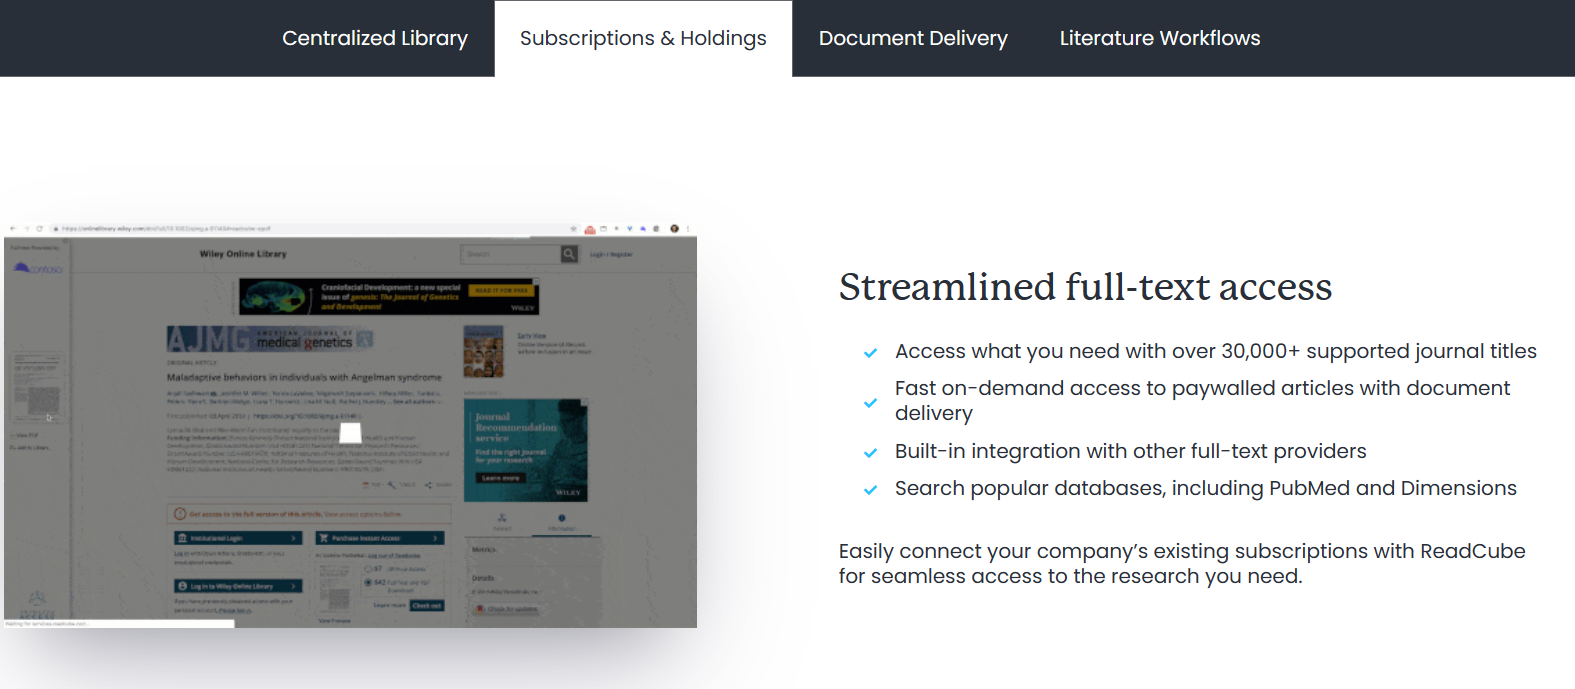This screenshot has height=689, width=1575.
Task: Select the Literature Workflows tab
Action: click(1159, 38)
